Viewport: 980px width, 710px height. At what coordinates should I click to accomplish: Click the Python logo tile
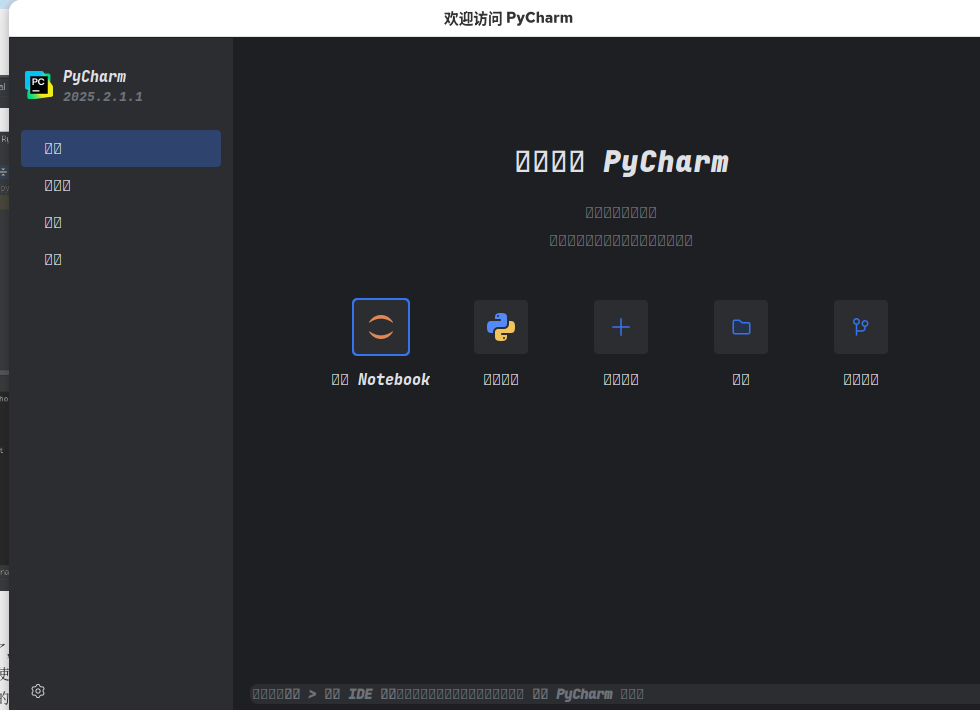pos(501,327)
